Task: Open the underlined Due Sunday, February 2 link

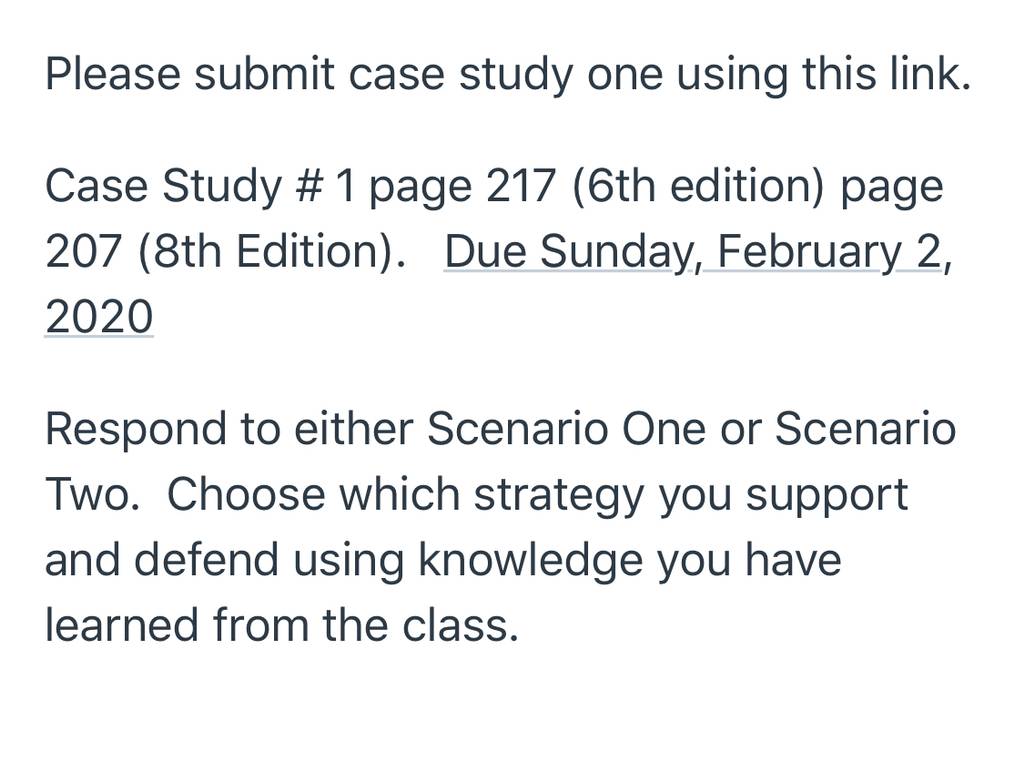Action: [698, 252]
